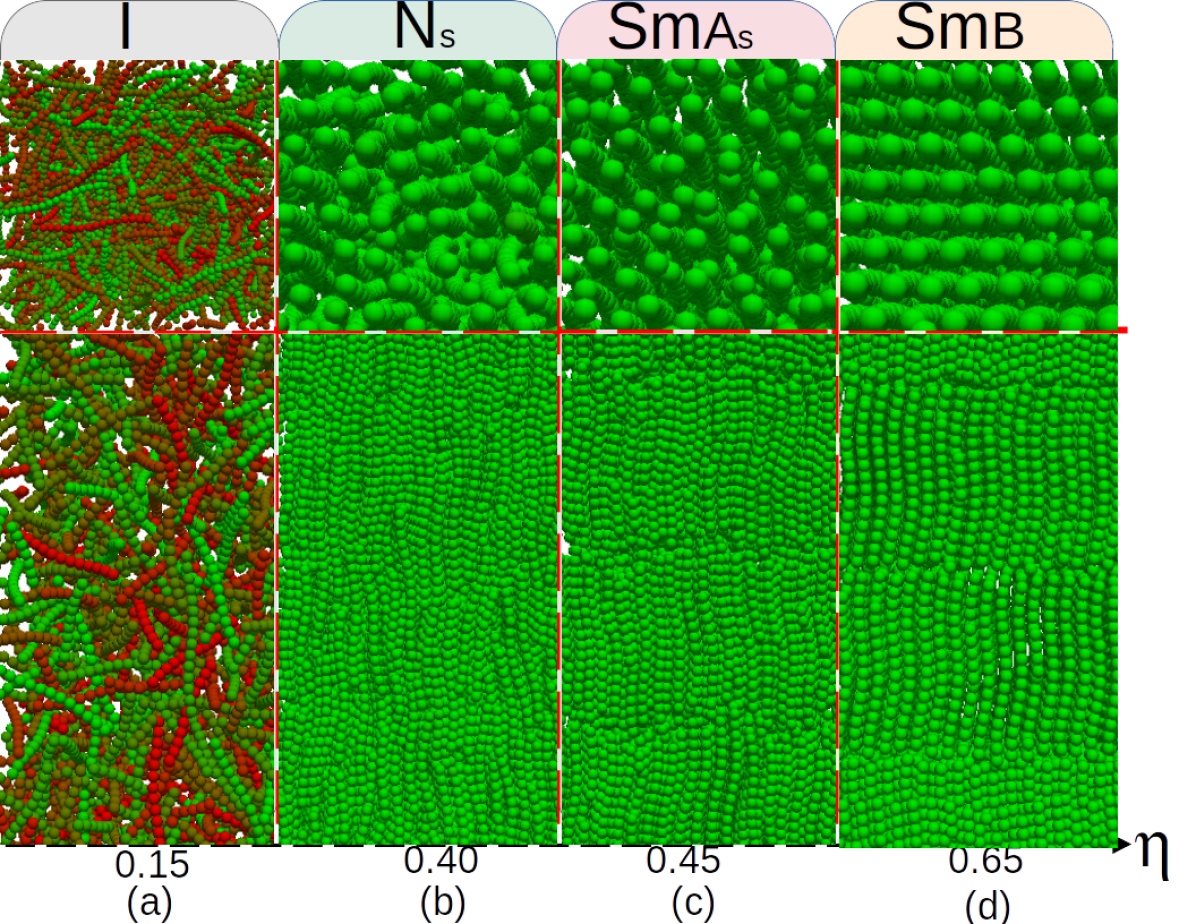Click the 0.40 packing fraction value
The height and width of the screenshot is (924, 1196).
(441, 861)
